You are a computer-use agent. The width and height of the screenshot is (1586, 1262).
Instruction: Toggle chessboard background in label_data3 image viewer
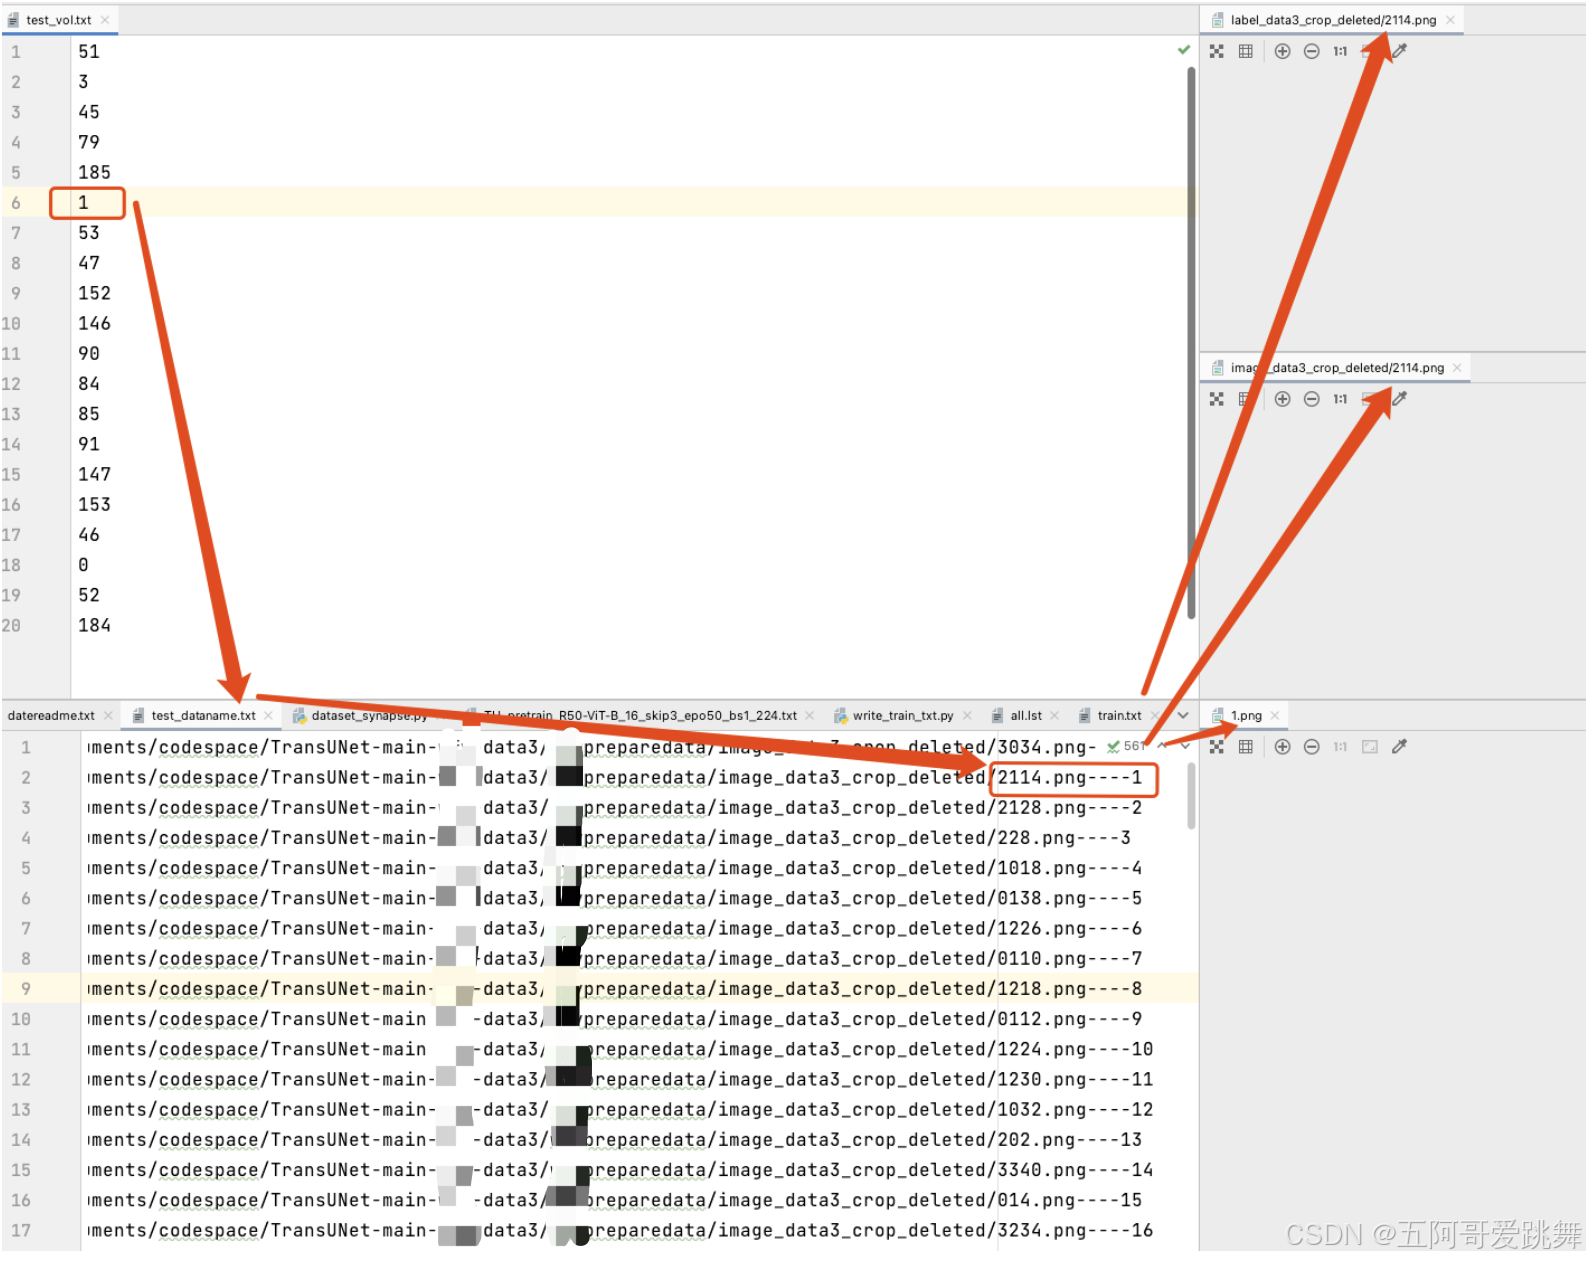(x=1216, y=51)
